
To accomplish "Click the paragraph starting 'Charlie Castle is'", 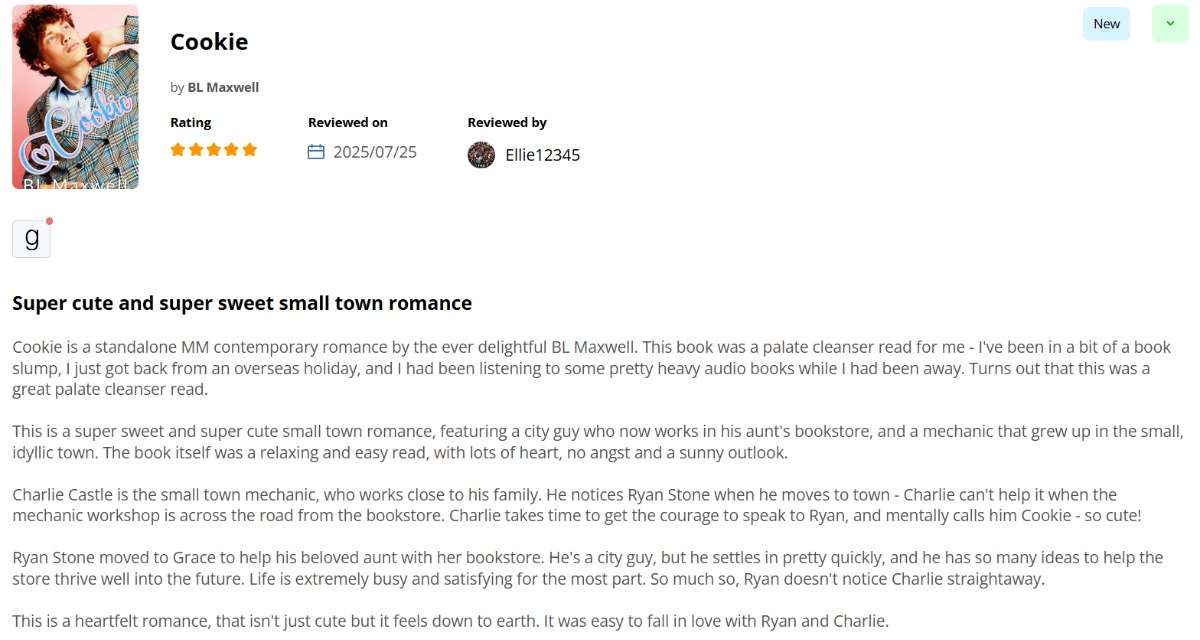I will [x=577, y=505].
